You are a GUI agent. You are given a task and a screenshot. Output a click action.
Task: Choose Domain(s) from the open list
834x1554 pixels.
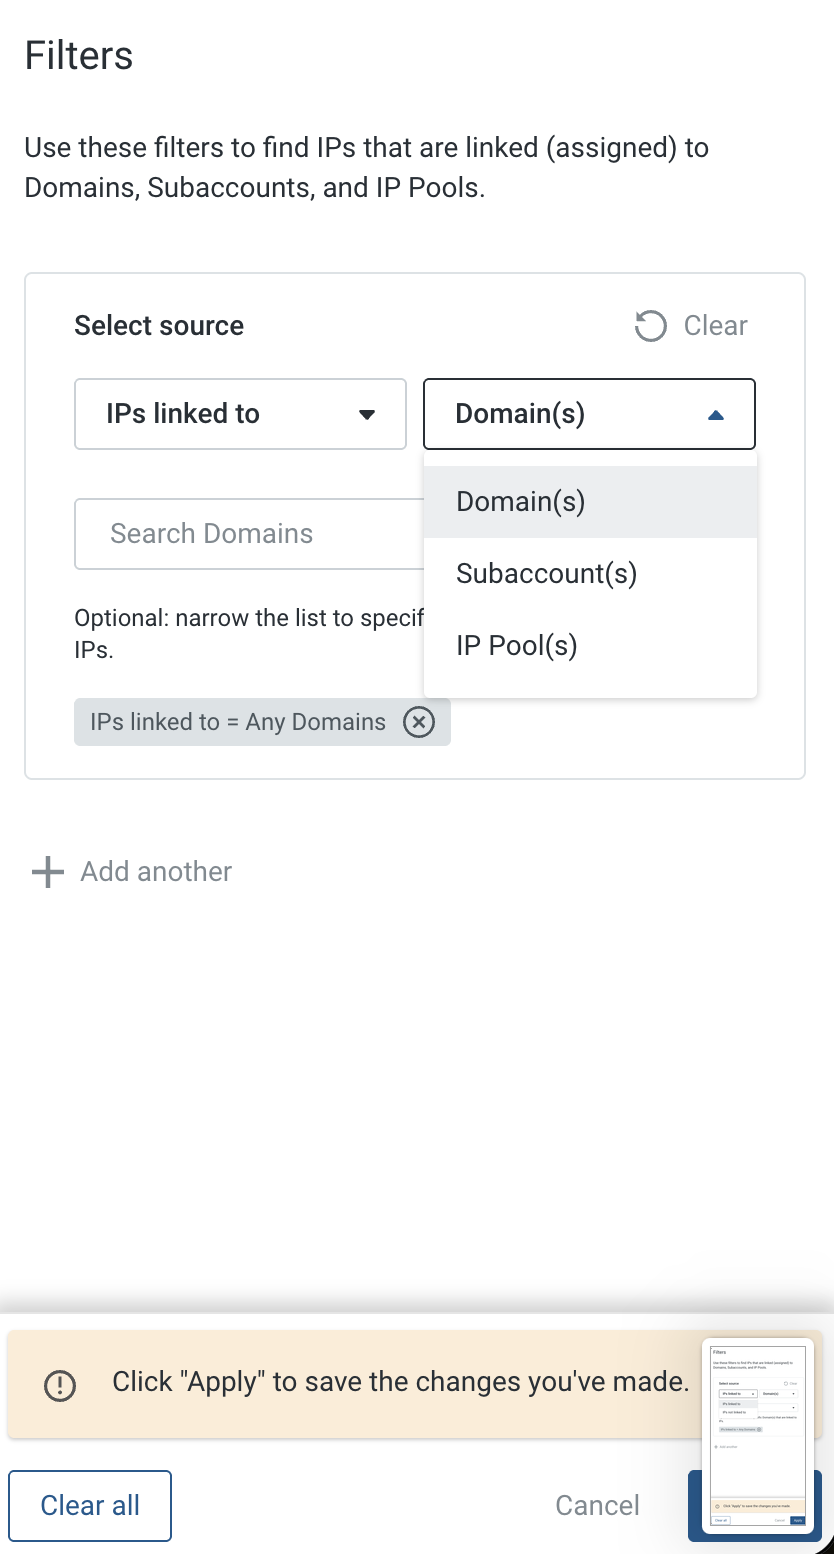(x=590, y=502)
